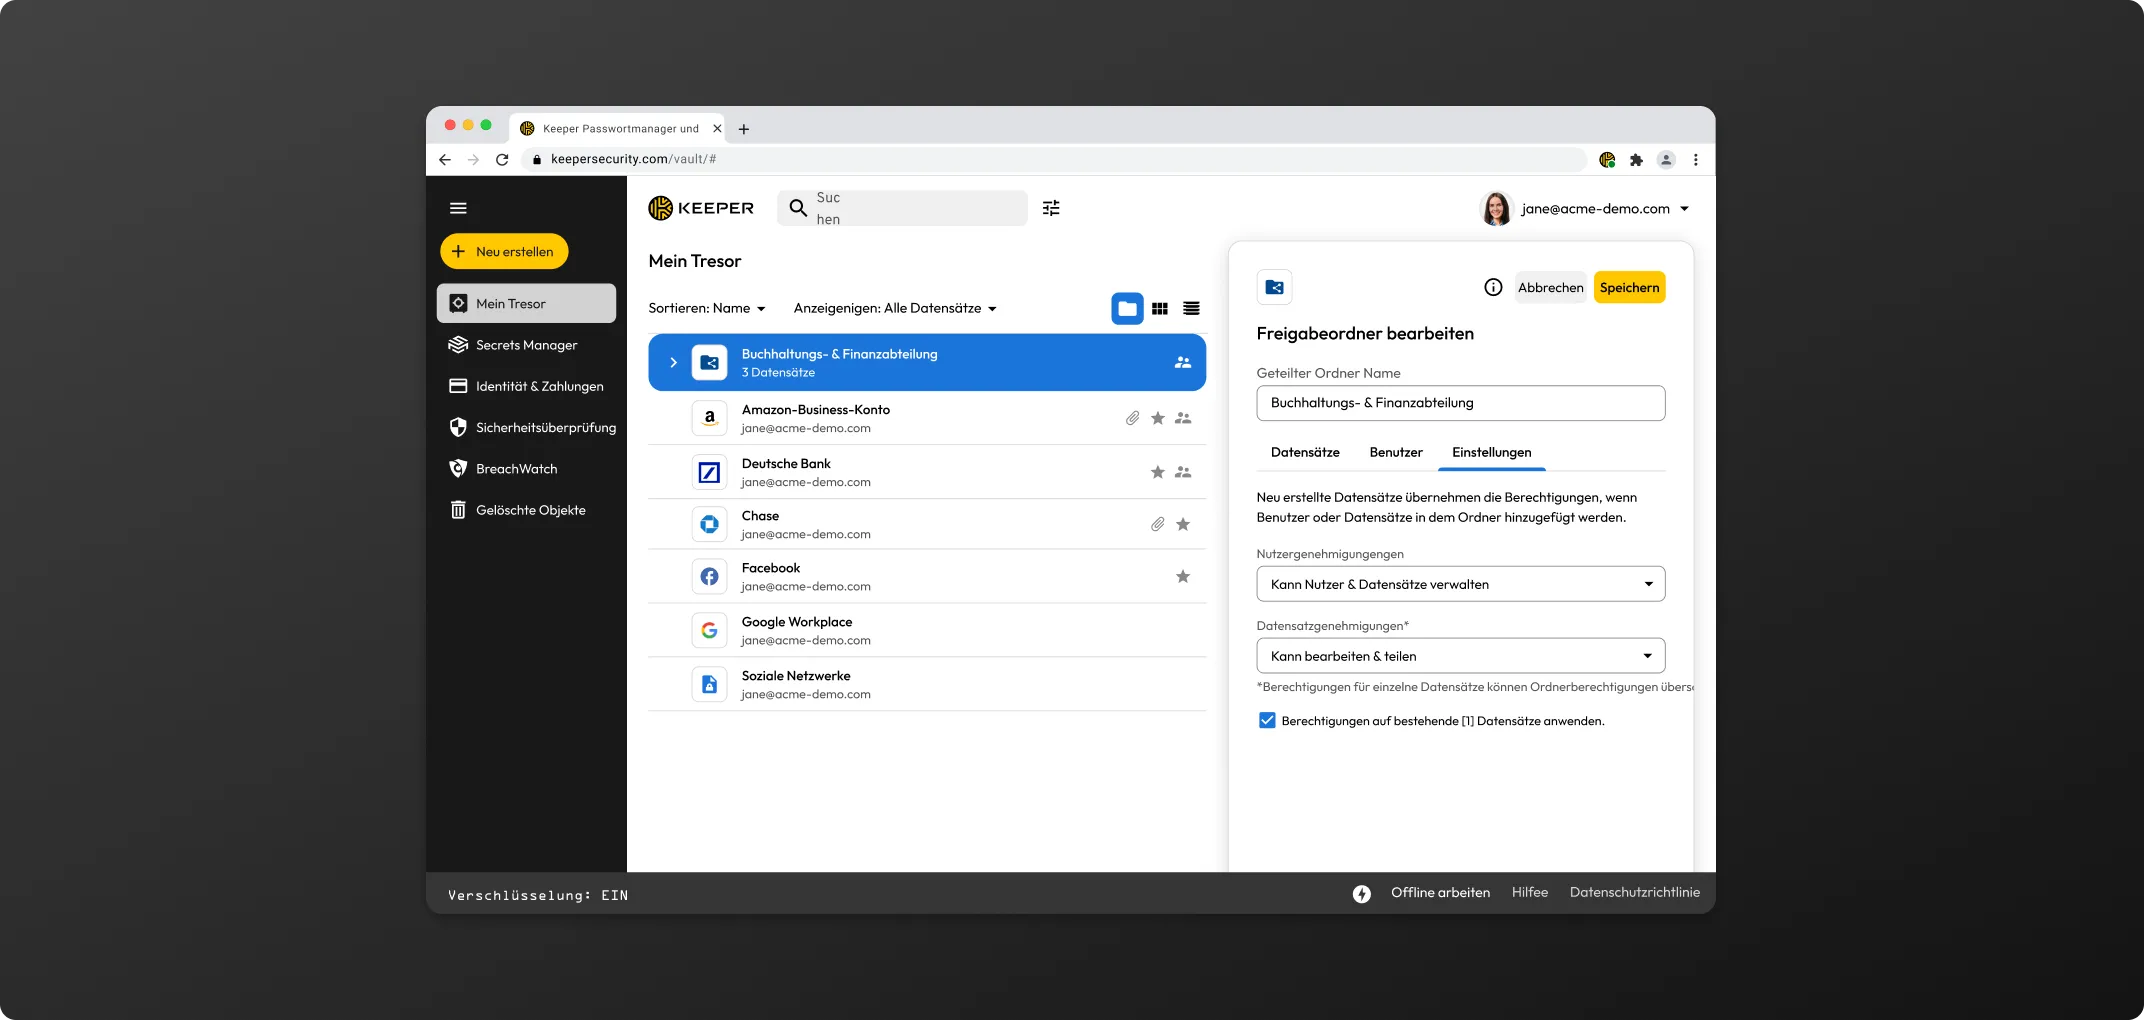The height and width of the screenshot is (1020, 2144).
Task: Open Facebook record
Action: coord(927,576)
